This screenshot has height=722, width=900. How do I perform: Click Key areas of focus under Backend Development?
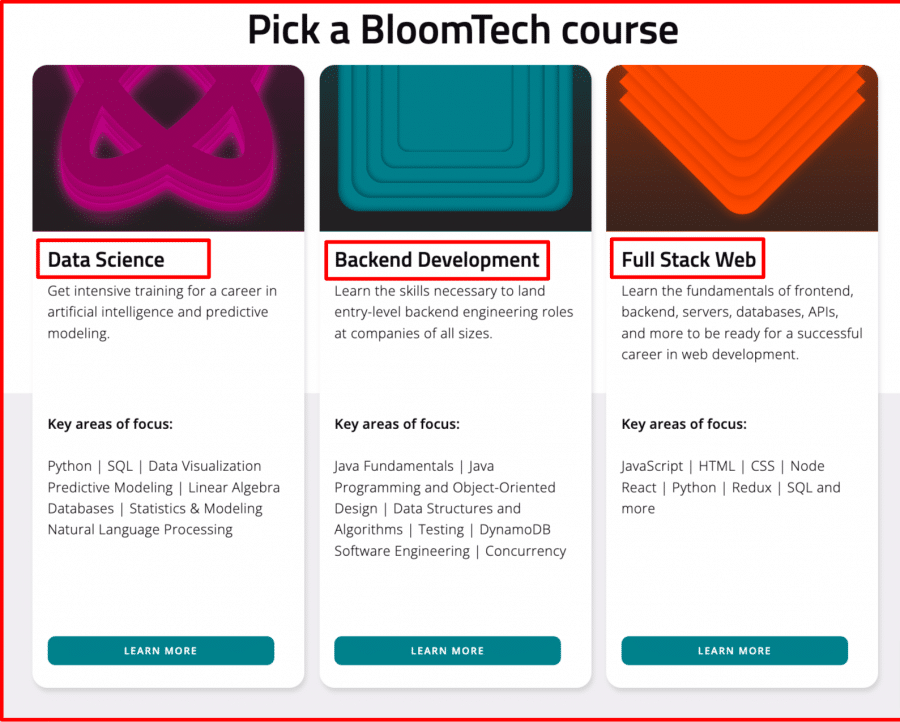coord(397,424)
